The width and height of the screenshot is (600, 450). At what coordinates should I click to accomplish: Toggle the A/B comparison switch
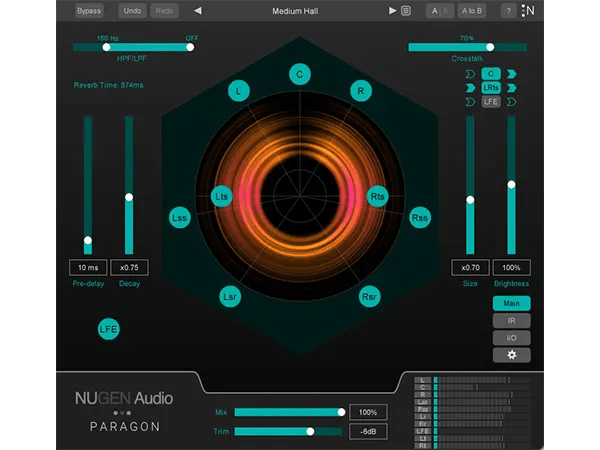440,11
